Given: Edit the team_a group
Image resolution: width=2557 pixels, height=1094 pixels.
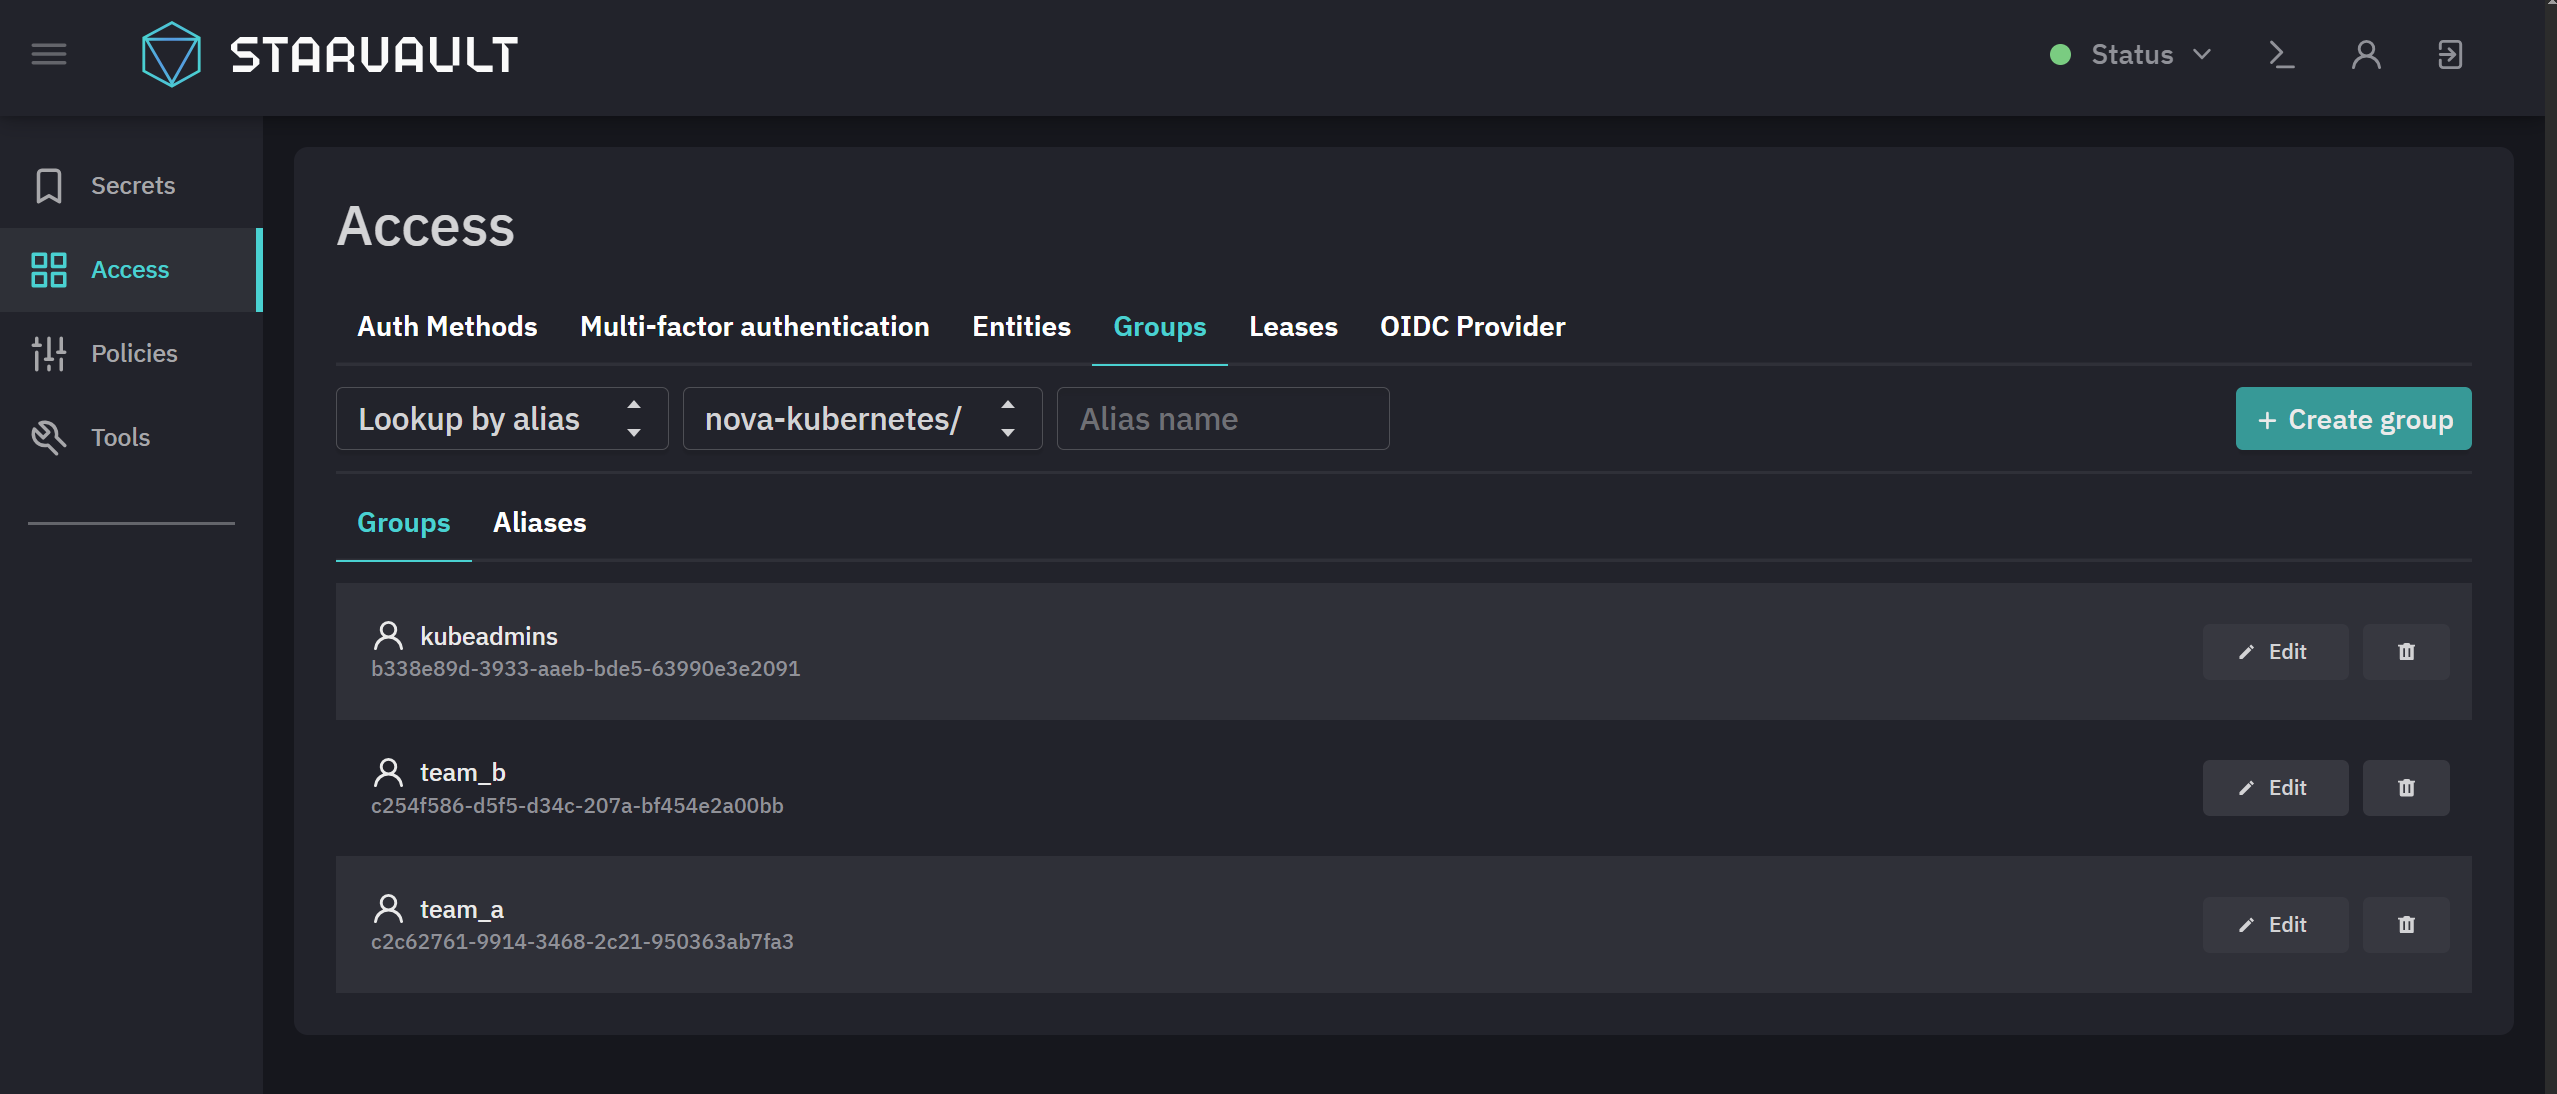Looking at the screenshot, I should pos(2275,925).
